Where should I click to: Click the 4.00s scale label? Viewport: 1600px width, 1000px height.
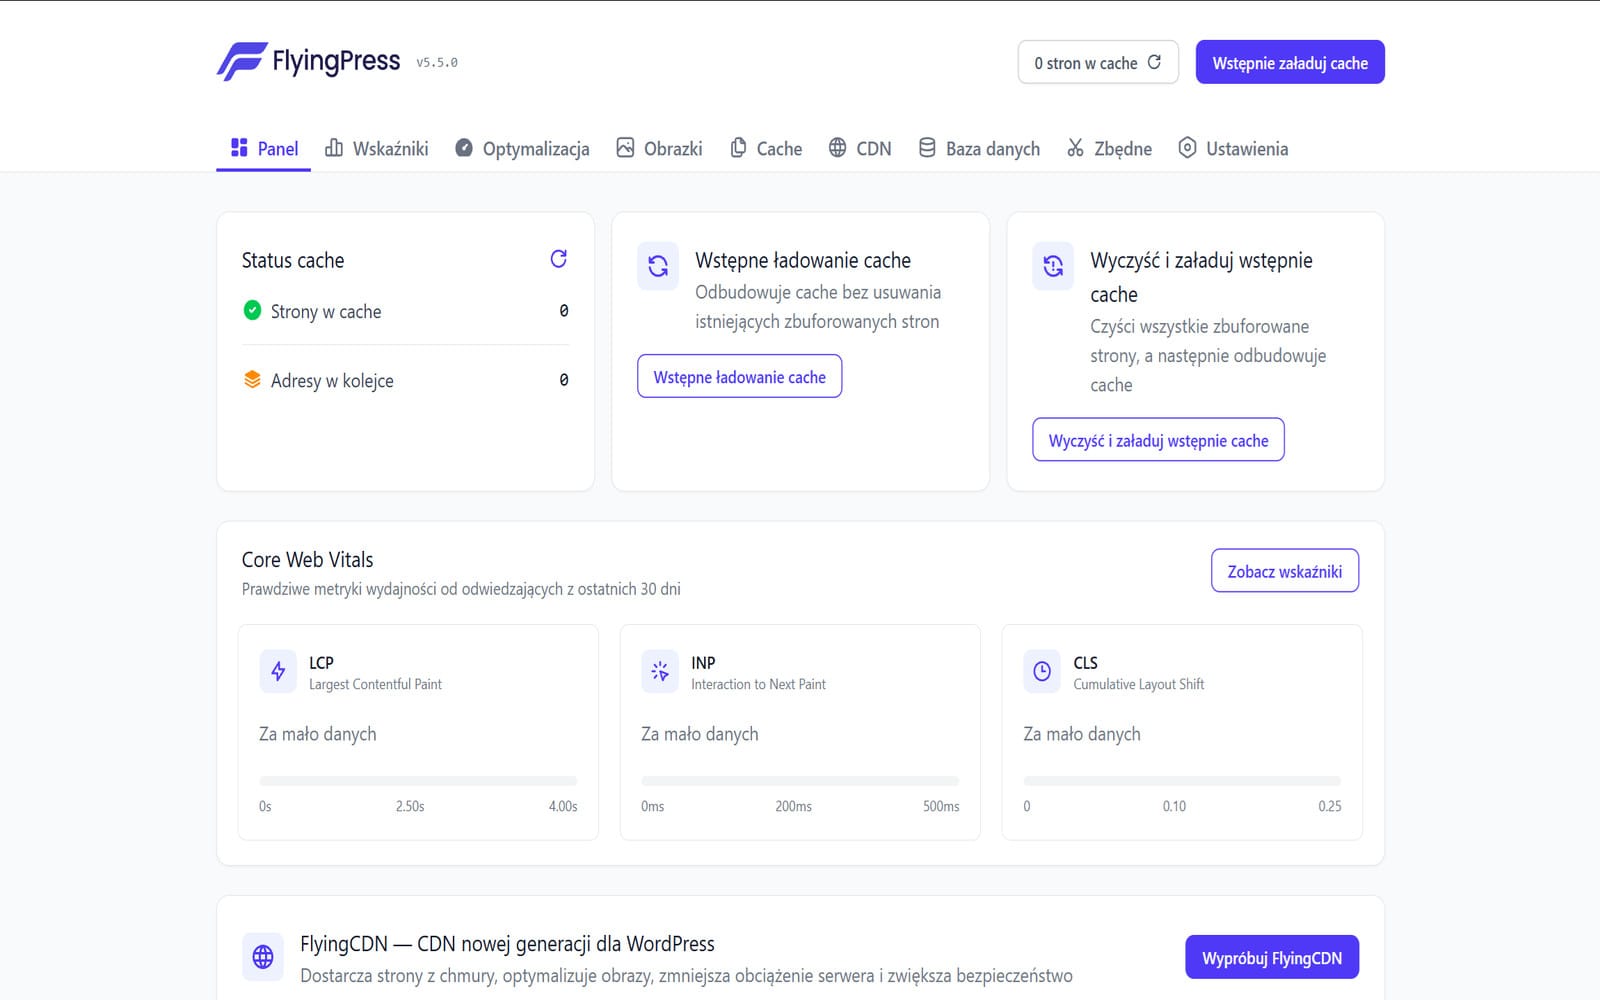point(563,806)
